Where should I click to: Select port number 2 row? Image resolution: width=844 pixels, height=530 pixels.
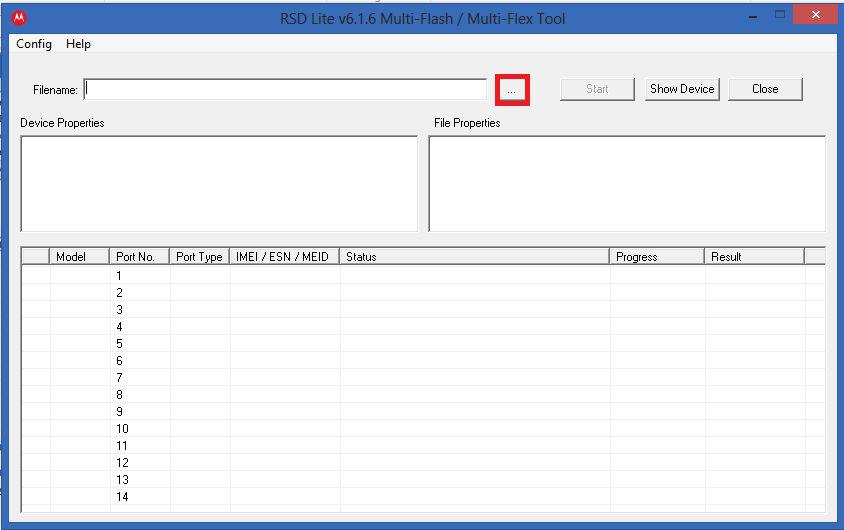[x=423, y=293]
